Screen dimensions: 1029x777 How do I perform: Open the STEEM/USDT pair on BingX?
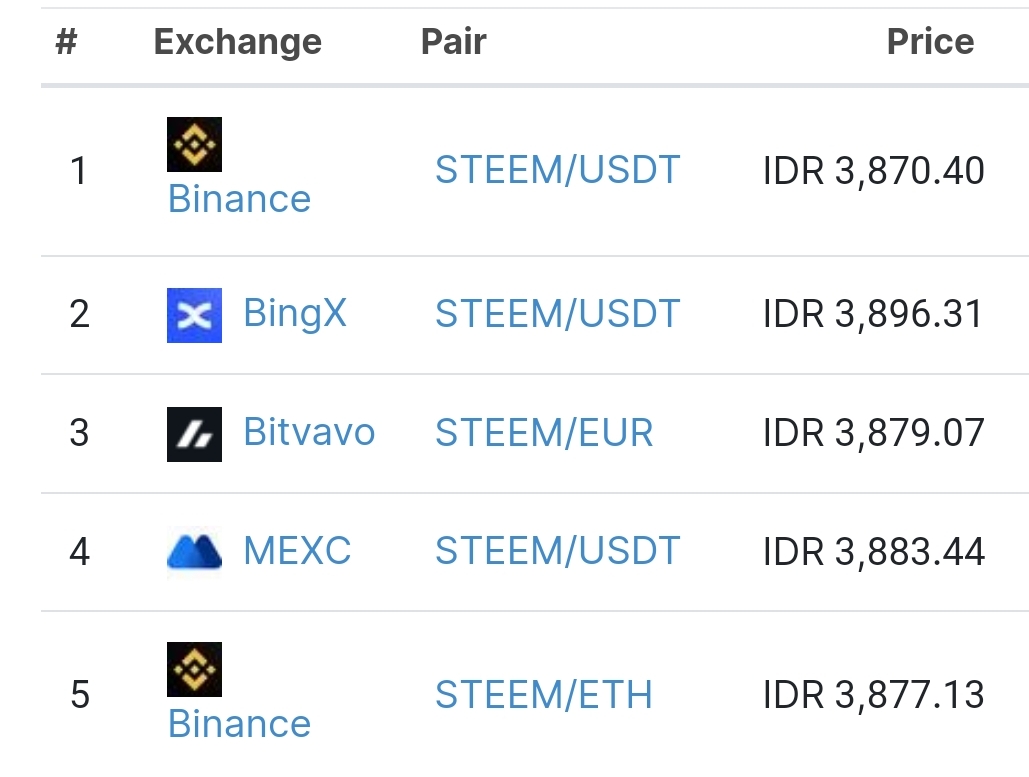[557, 314]
